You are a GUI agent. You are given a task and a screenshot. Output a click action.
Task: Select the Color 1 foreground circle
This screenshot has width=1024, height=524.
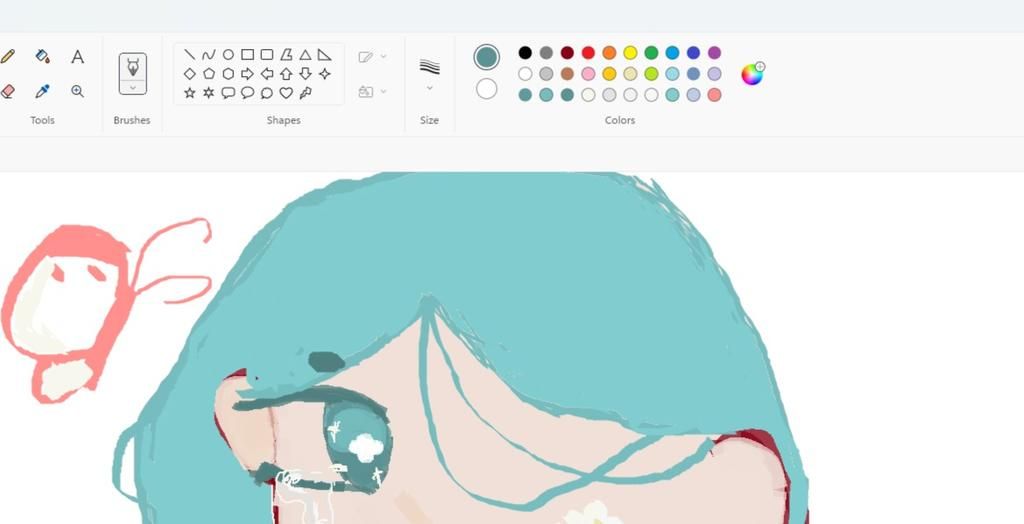point(487,57)
